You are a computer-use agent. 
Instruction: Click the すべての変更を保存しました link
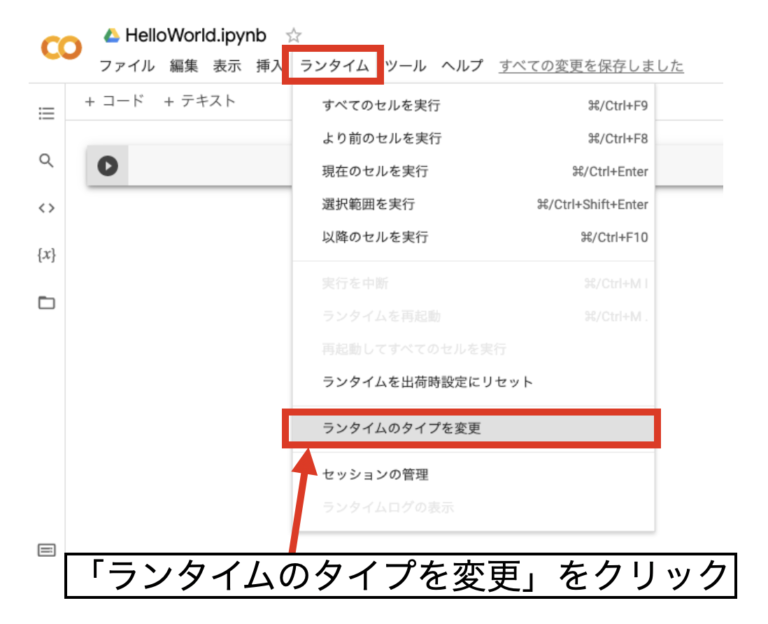click(591, 66)
